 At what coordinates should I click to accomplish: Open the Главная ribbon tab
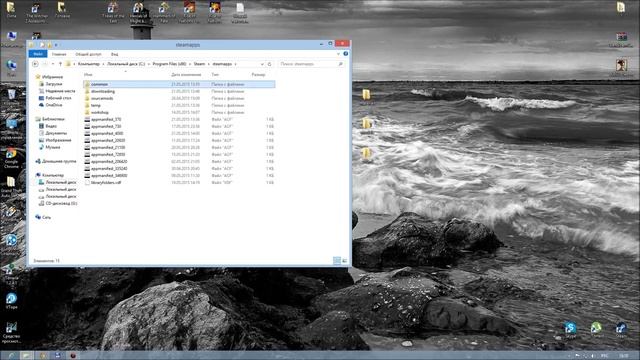point(59,54)
